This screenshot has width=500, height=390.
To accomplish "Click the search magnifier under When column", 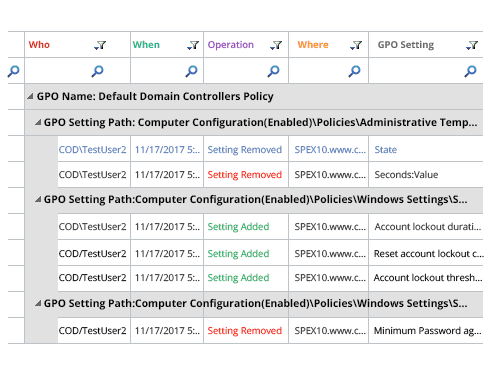I will pyautogui.click(x=191, y=71).
